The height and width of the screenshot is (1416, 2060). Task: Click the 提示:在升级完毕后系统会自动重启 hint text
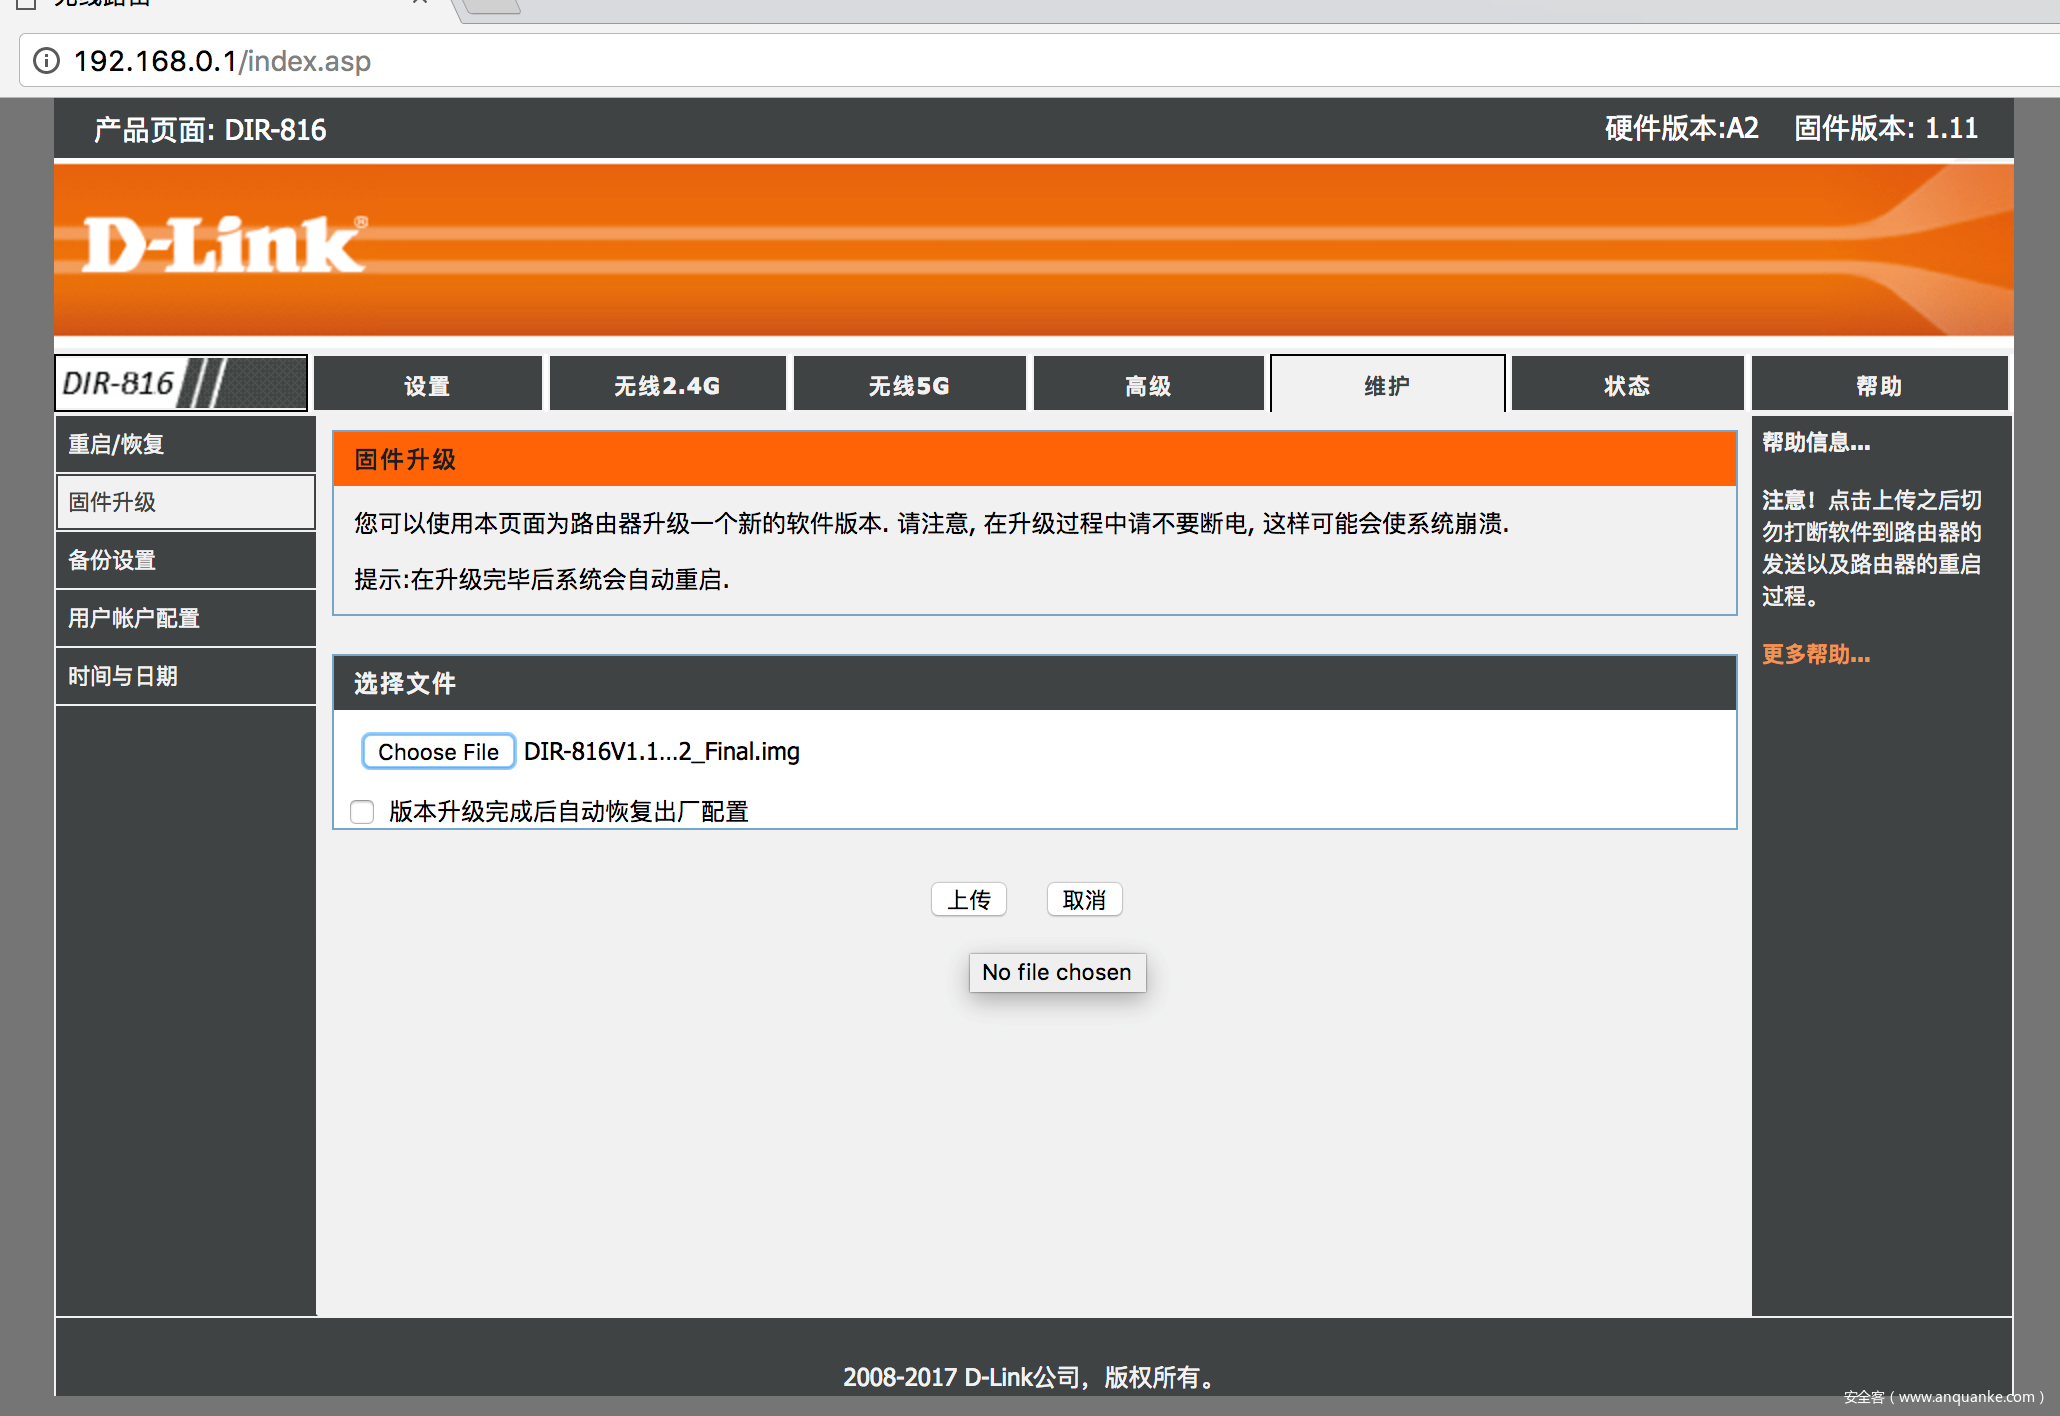541,579
